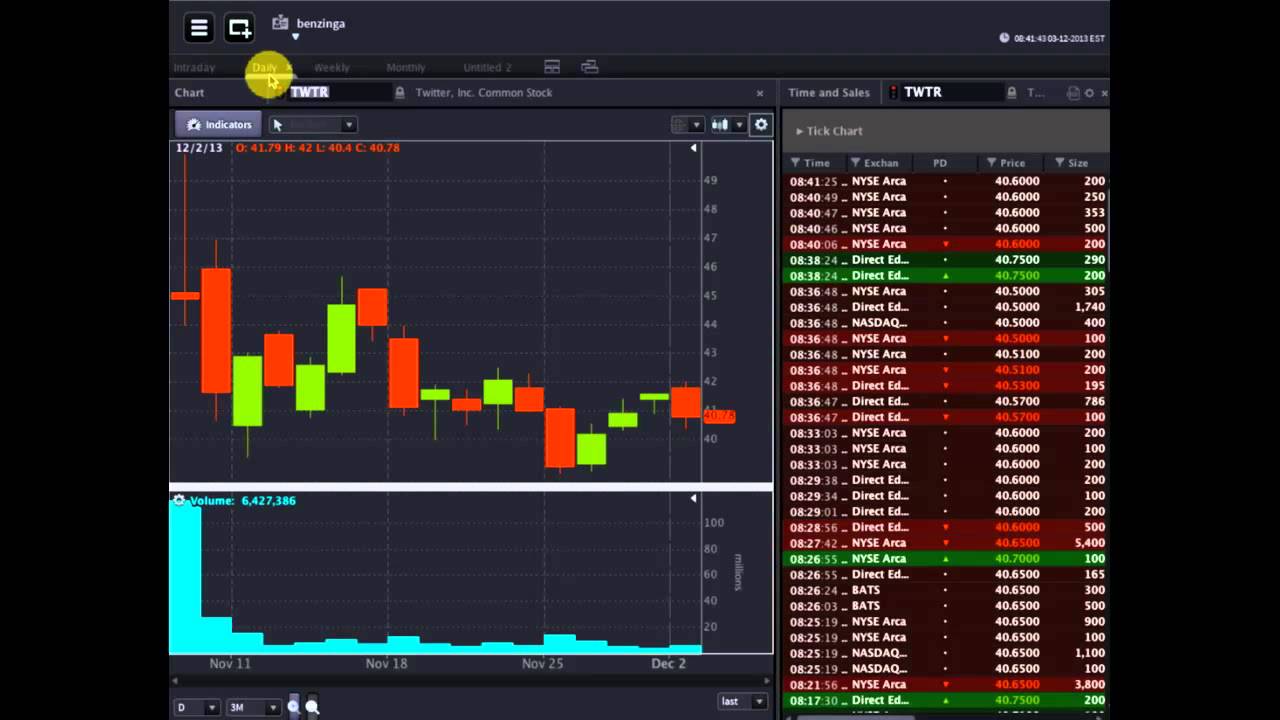Screen dimensions: 1280x720
Task: Click the zoom-in magnifier icon
Action: click(x=293, y=706)
